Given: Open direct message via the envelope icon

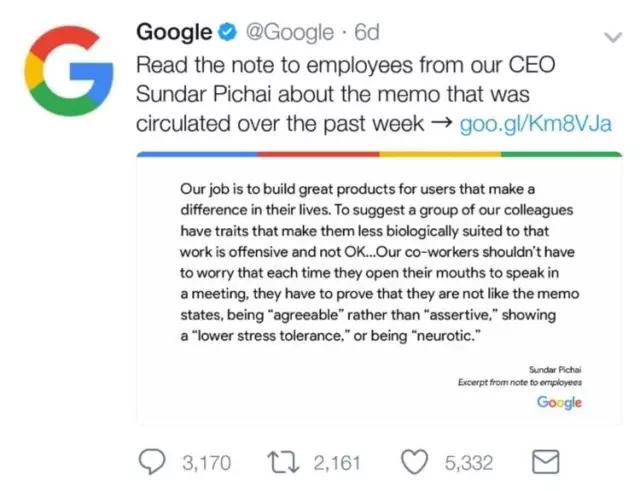Looking at the screenshot, I should click(x=545, y=462).
